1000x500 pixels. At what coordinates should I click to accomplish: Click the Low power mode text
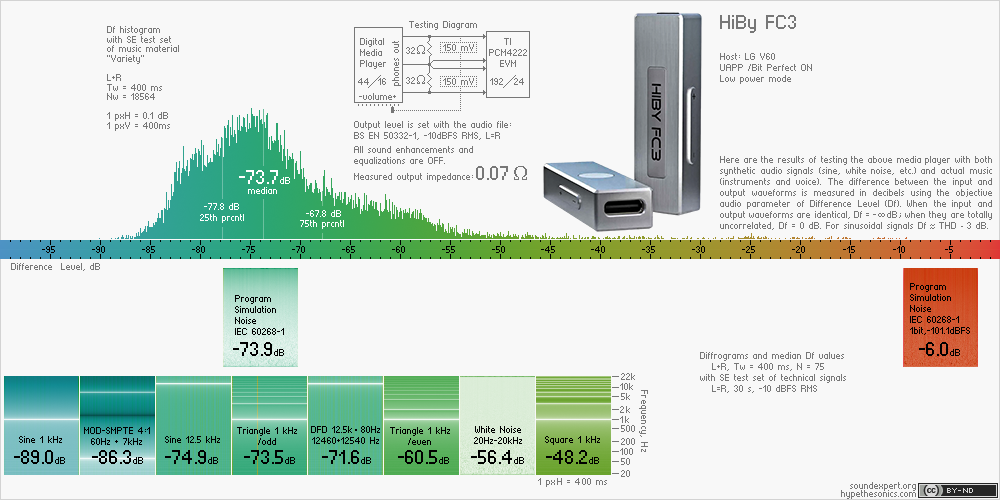[755, 78]
